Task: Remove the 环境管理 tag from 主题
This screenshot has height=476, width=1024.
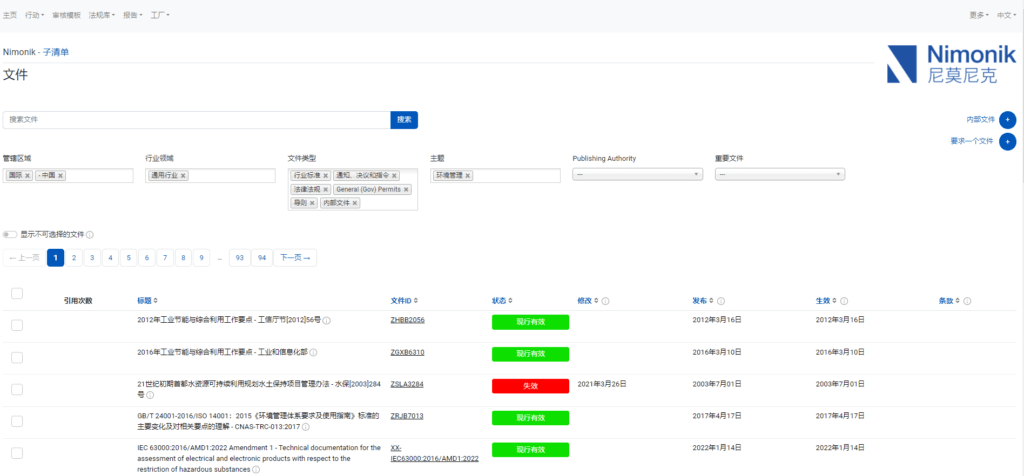Action: point(467,176)
